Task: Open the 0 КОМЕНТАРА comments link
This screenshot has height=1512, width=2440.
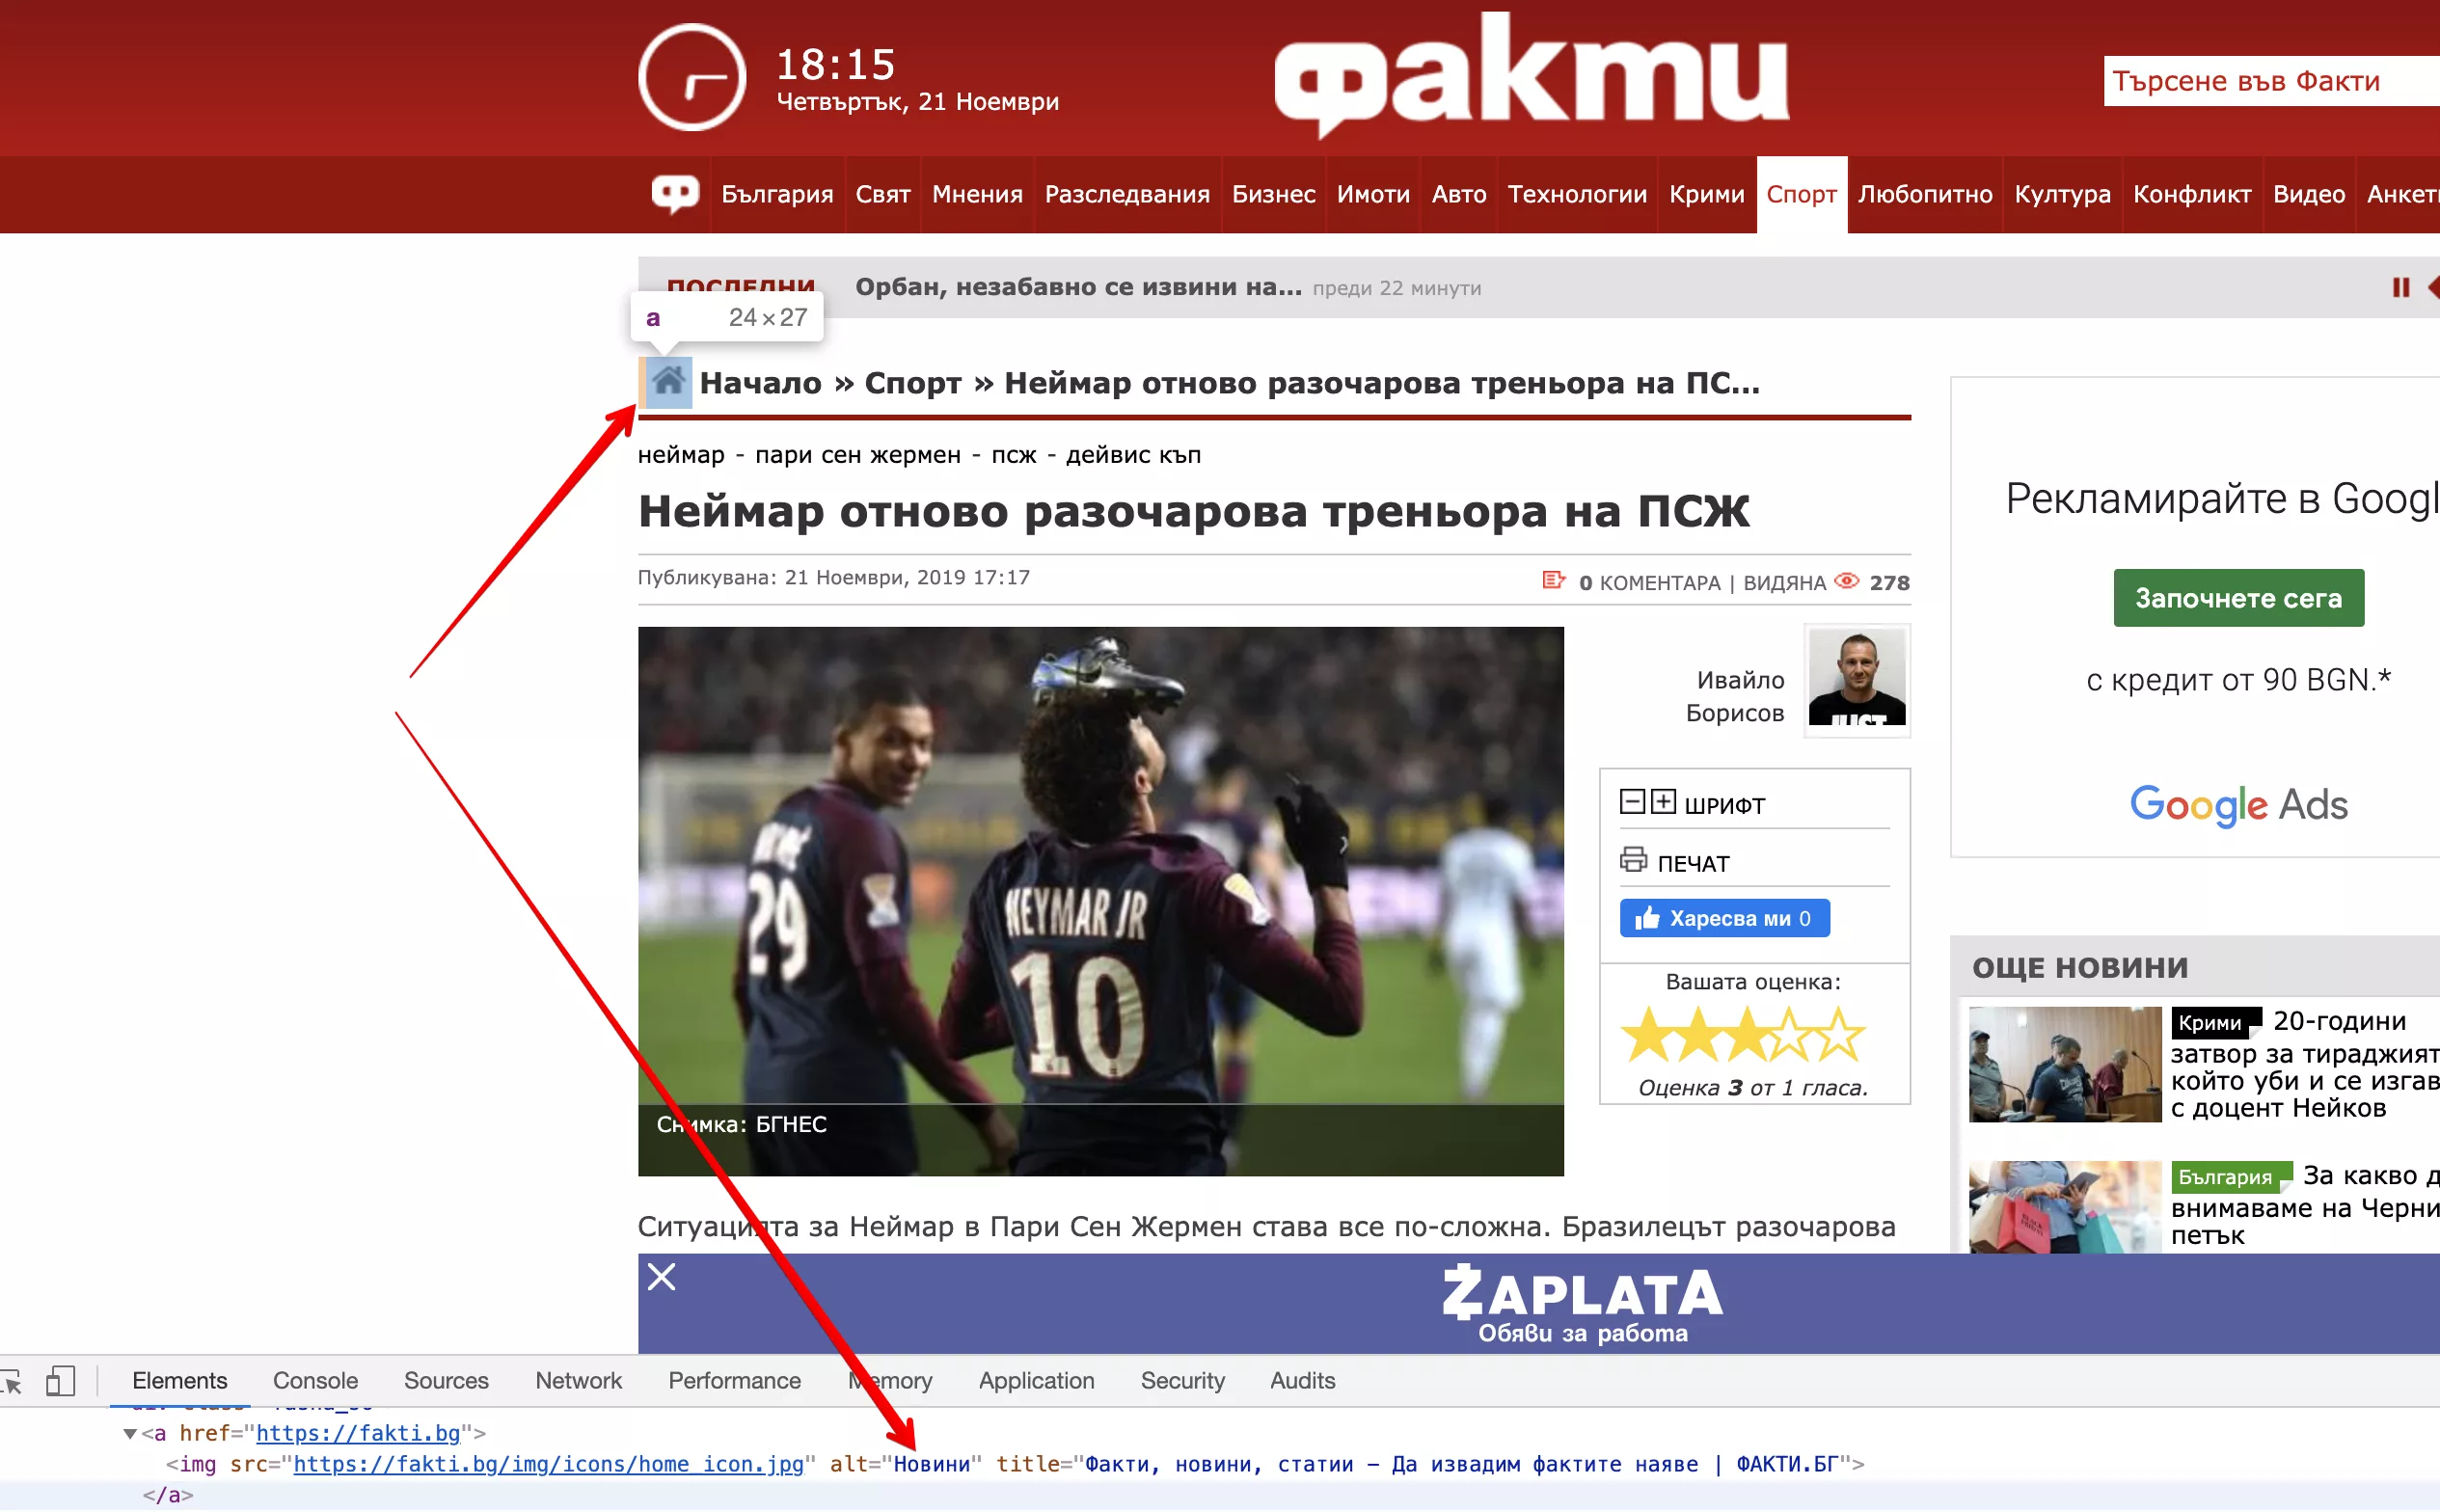Action: 1650,582
